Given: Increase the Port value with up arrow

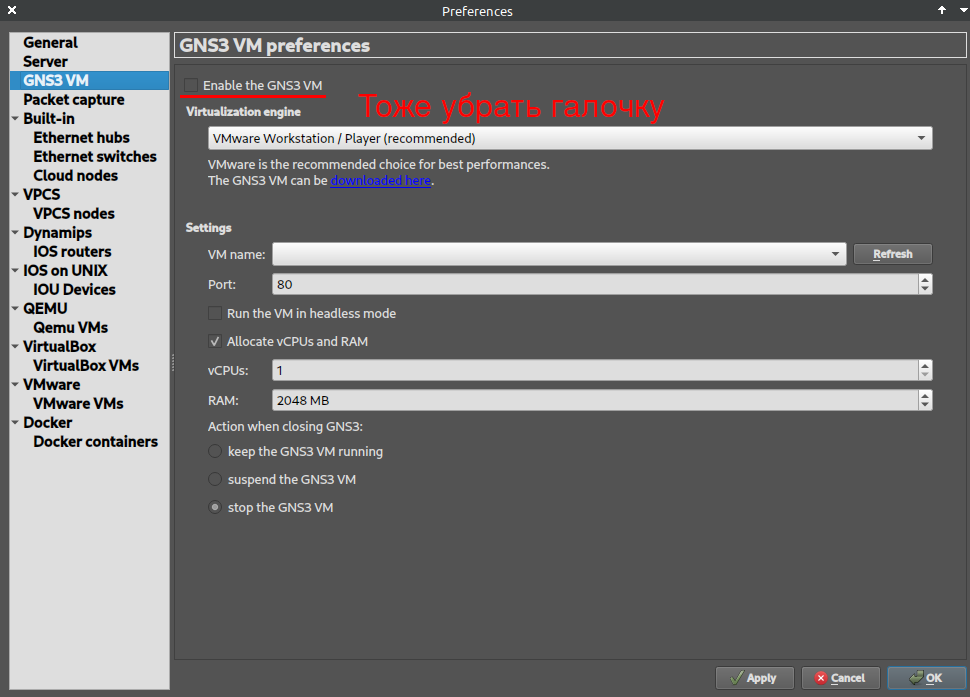Looking at the screenshot, I should tap(925, 280).
